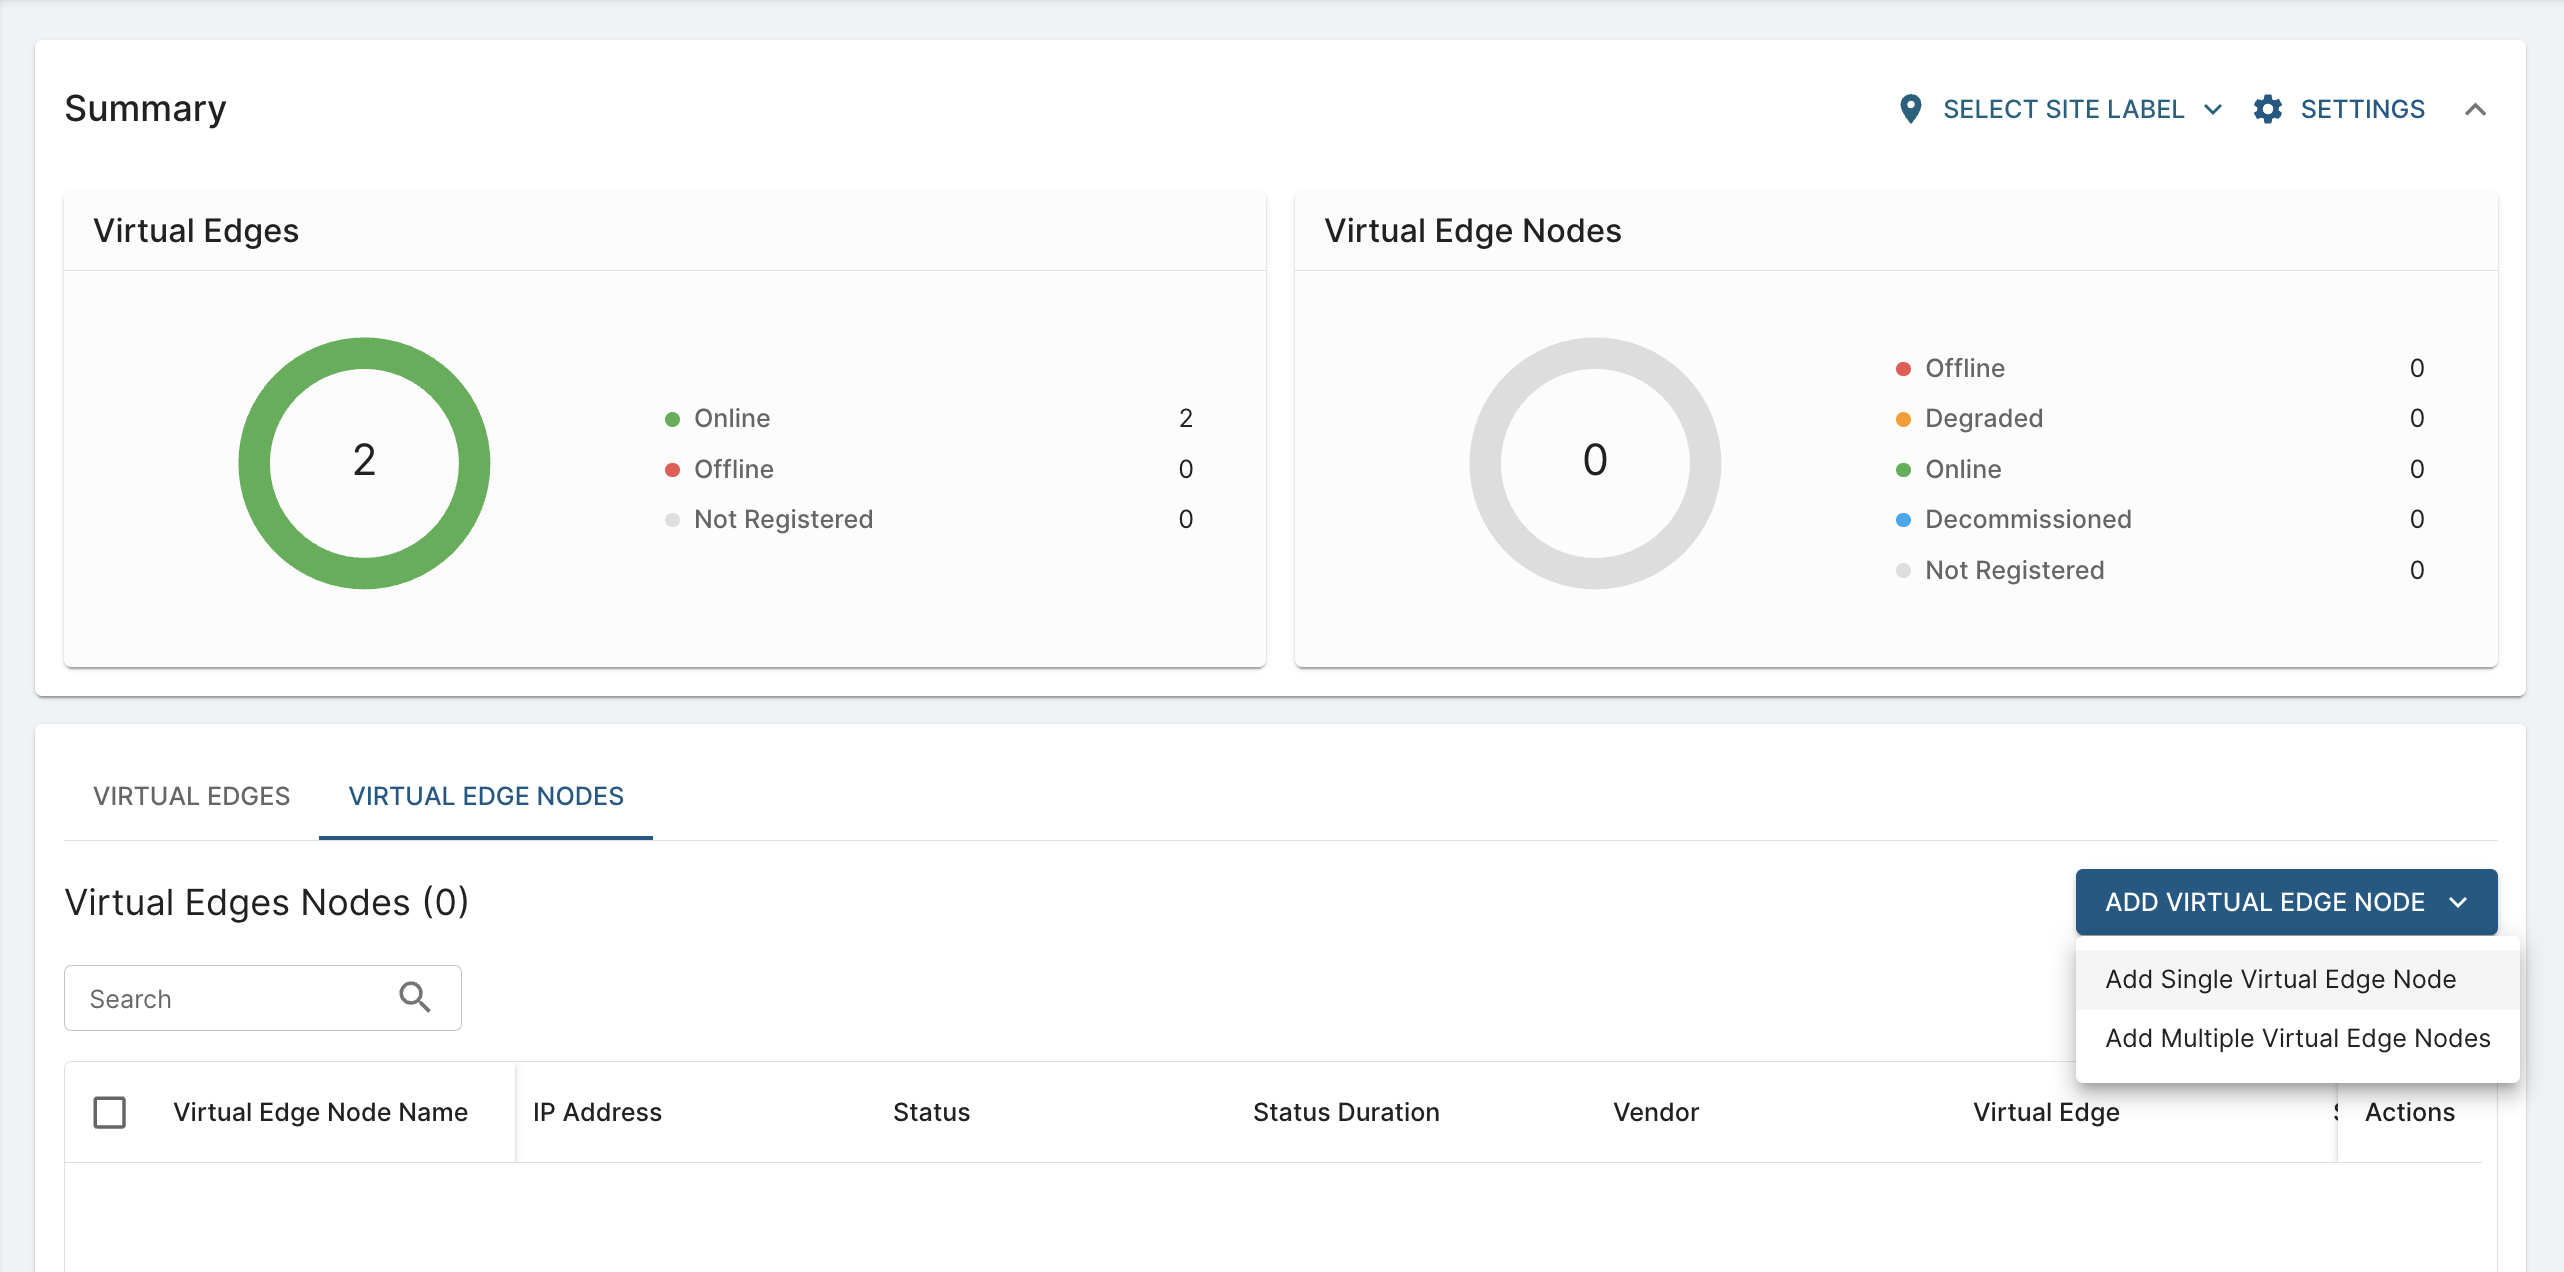Click the Virtual Edges donut chart

tap(364, 463)
